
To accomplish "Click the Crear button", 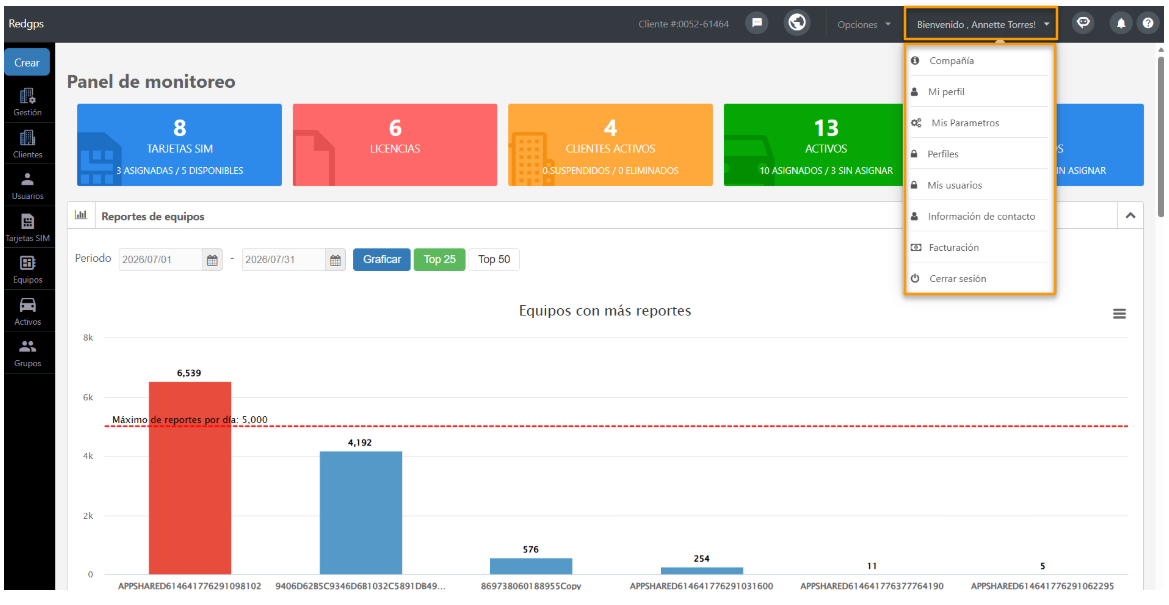I will [27, 63].
